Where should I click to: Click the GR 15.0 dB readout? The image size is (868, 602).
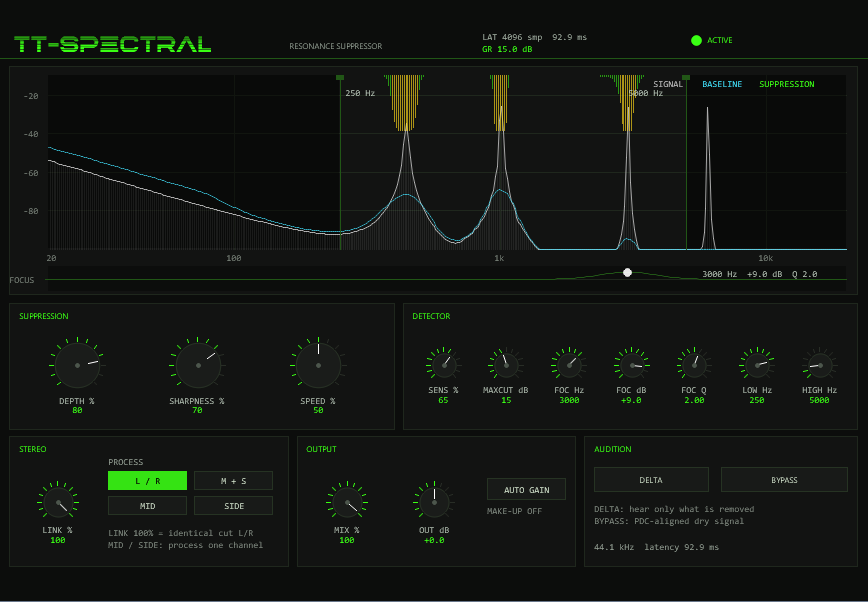(x=507, y=49)
